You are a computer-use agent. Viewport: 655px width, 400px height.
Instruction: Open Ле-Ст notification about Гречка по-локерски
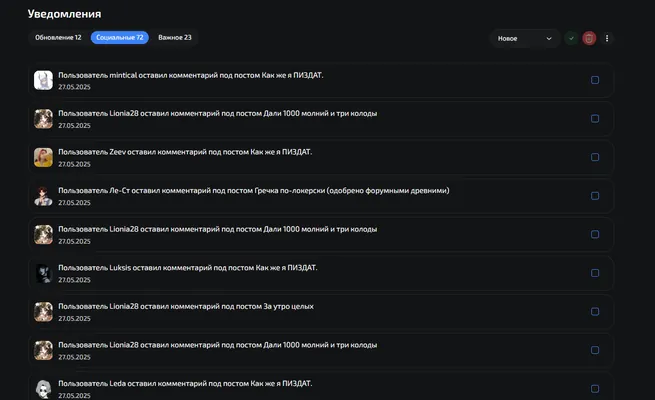(321, 196)
